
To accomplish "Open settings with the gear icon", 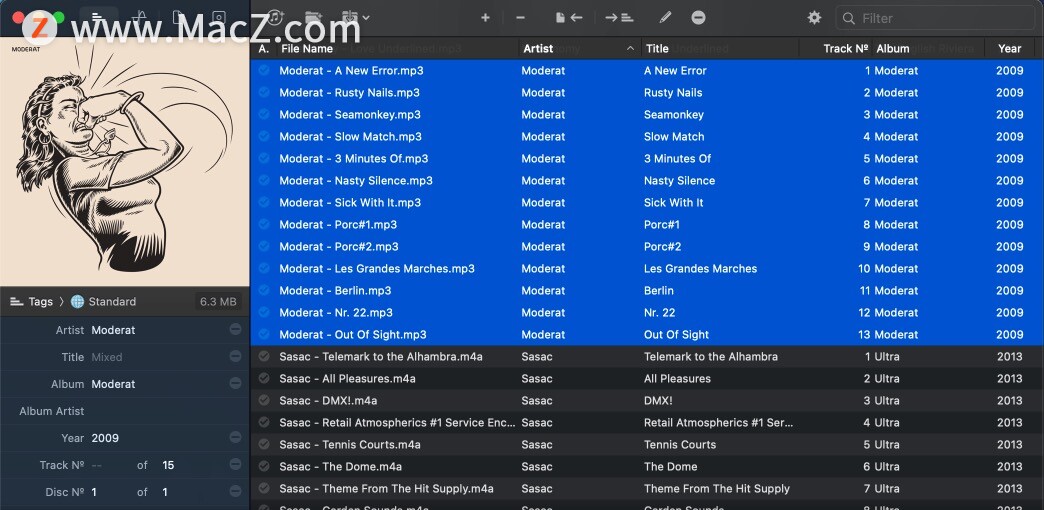I will pos(814,18).
